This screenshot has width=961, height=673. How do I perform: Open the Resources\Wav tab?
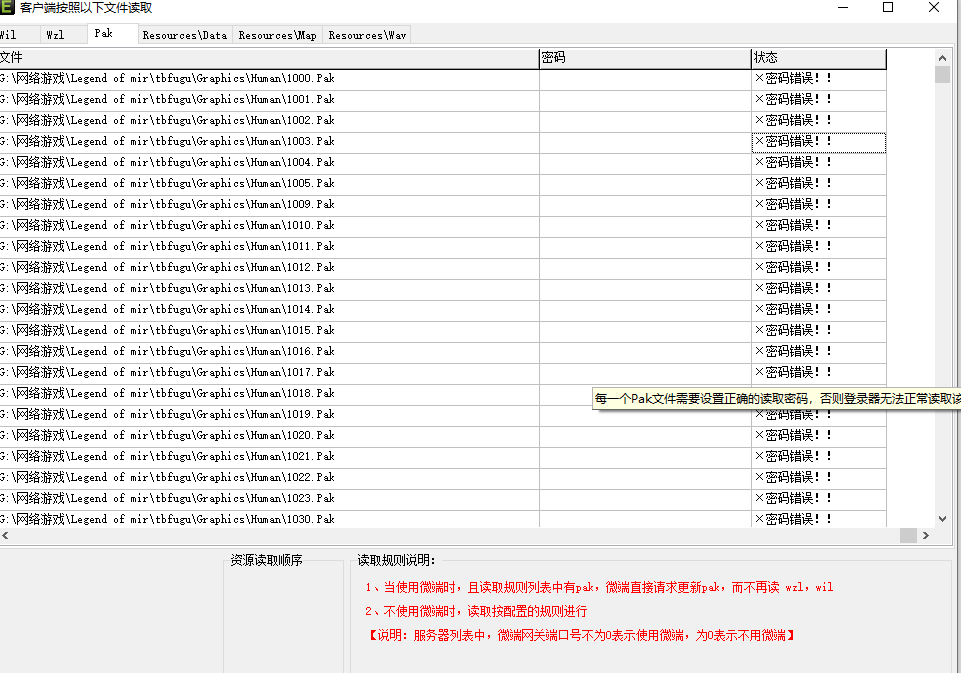pos(367,35)
